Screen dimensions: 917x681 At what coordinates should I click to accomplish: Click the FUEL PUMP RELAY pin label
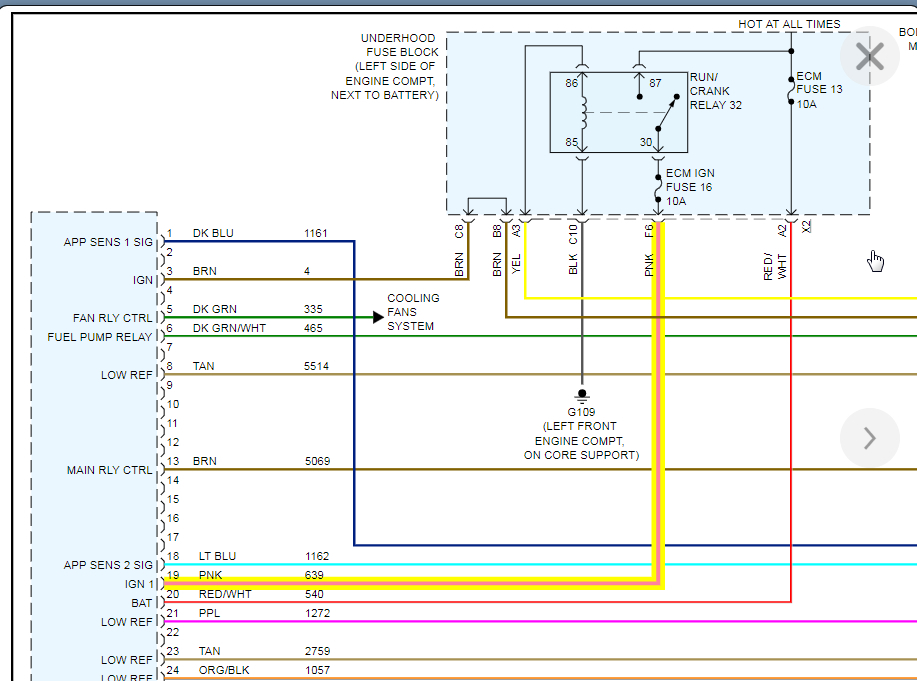[100, 337]
